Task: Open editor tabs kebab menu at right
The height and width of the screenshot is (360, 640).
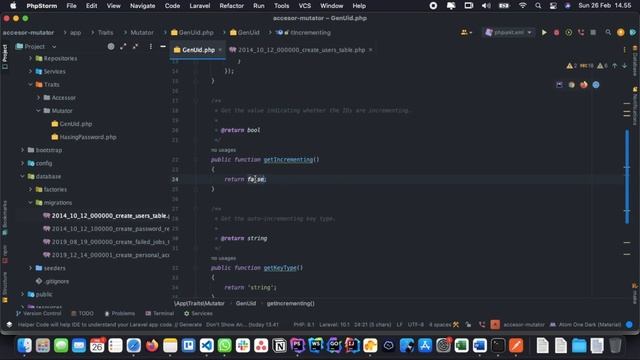Action: tap(624, 50)
